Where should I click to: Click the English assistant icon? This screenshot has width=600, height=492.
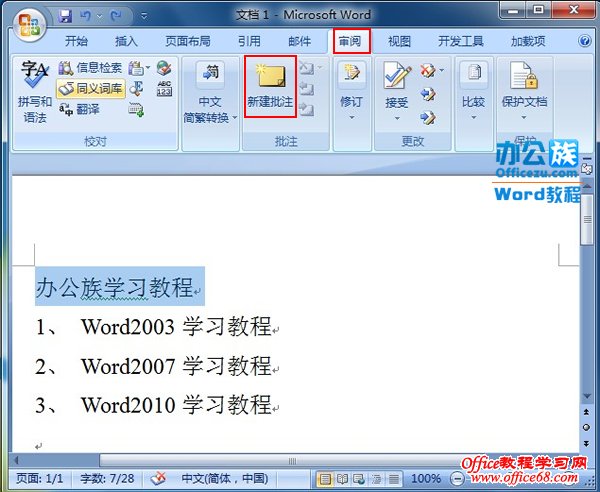point(136,89)
